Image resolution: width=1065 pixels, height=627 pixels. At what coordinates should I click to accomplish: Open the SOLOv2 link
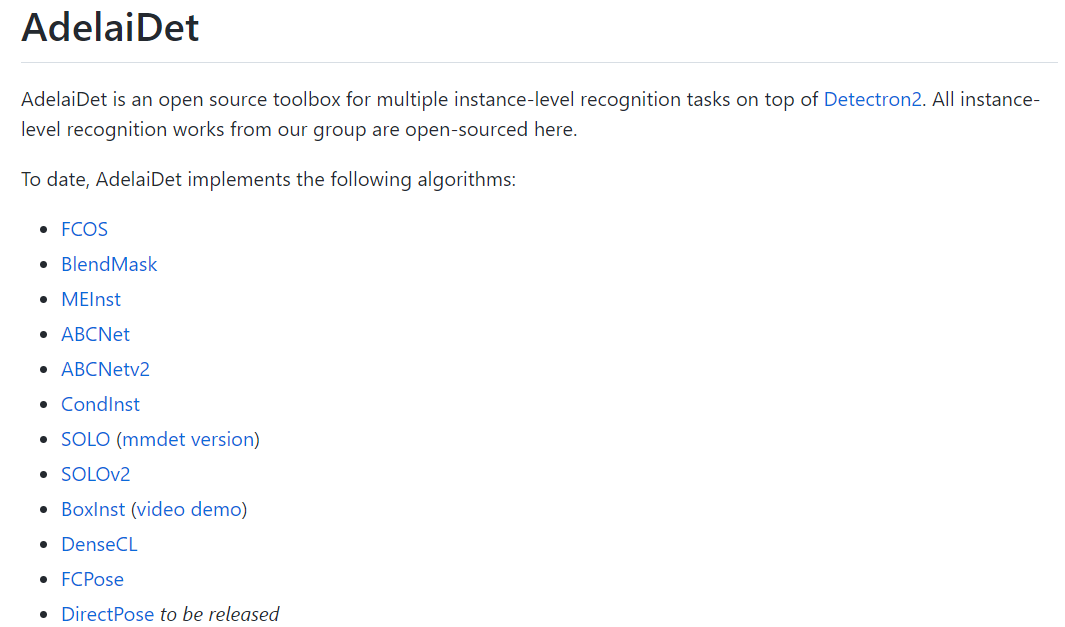[95, 475]
